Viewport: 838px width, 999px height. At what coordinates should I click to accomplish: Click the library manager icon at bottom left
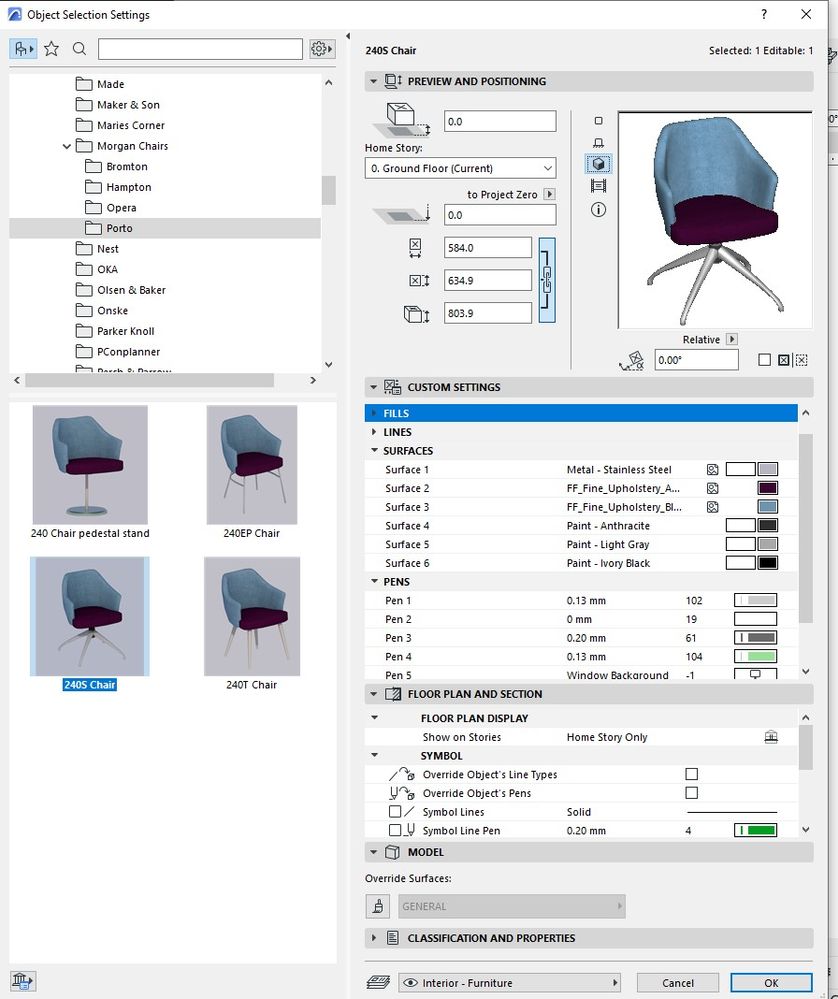click(22, 981)
